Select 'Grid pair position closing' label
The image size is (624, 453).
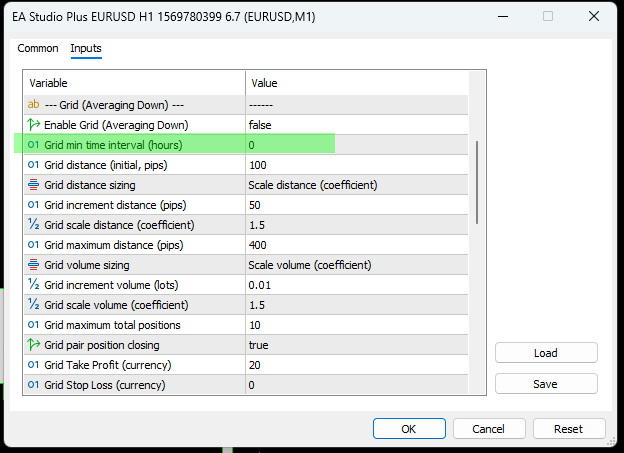coord(102,345)
